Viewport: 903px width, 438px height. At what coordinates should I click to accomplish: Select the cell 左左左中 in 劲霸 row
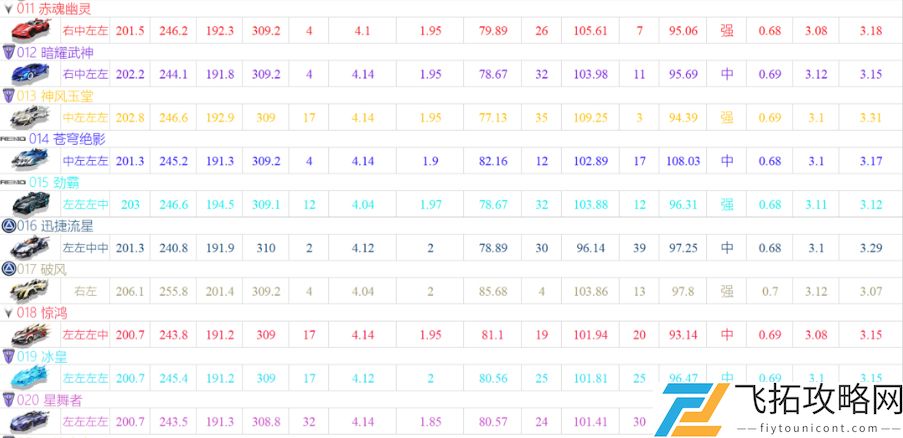pos(85,204)
